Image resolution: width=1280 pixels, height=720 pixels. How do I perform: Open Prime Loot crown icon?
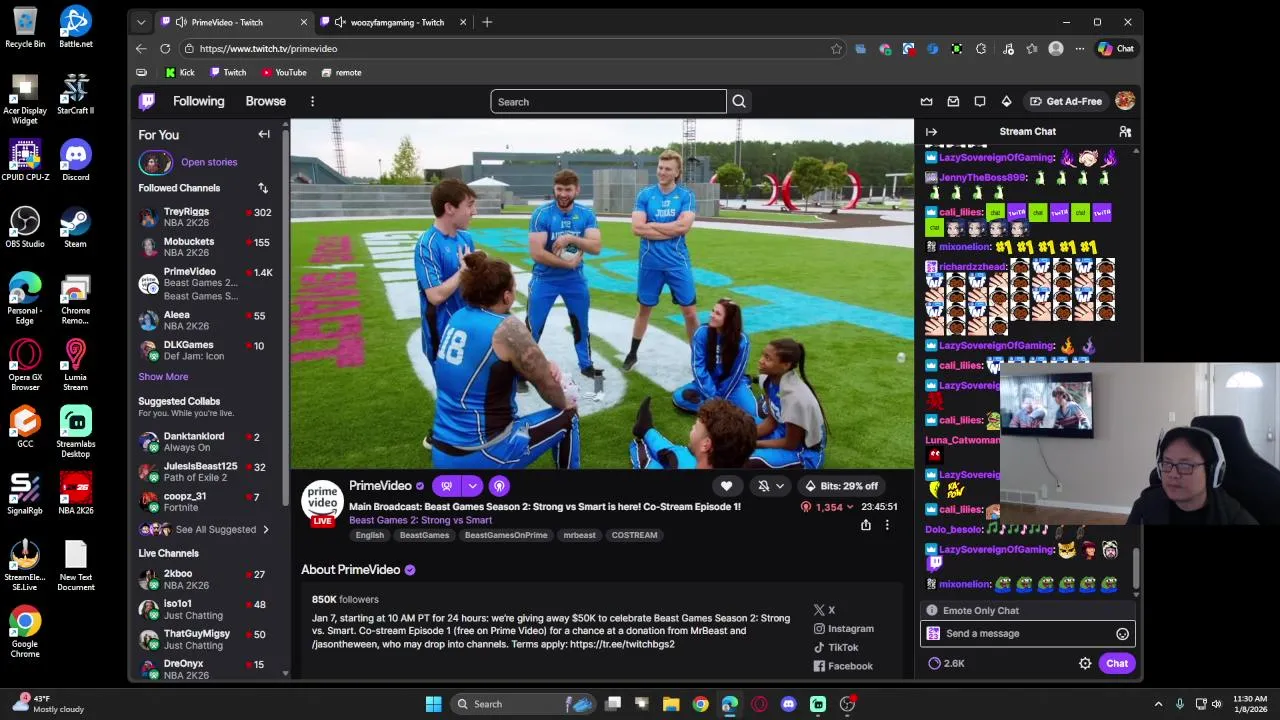click(926, 101)
